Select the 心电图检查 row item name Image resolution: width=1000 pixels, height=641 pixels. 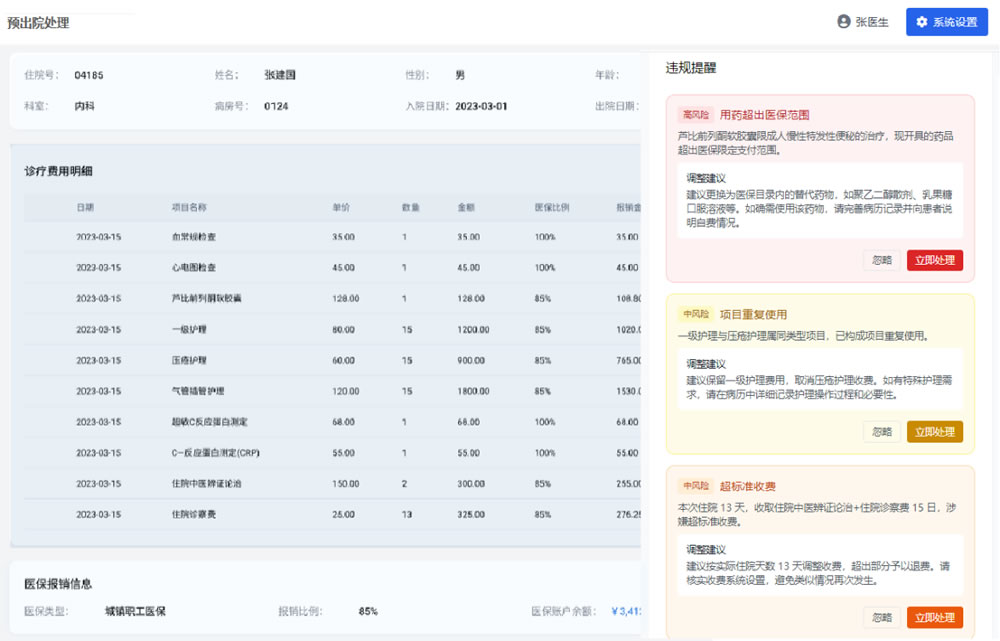click(194, 268)
